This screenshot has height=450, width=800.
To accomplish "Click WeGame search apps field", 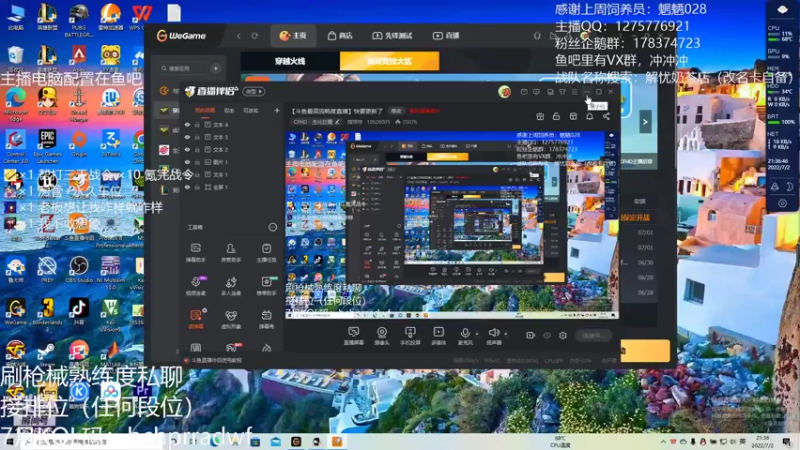I will pos(183,68).
